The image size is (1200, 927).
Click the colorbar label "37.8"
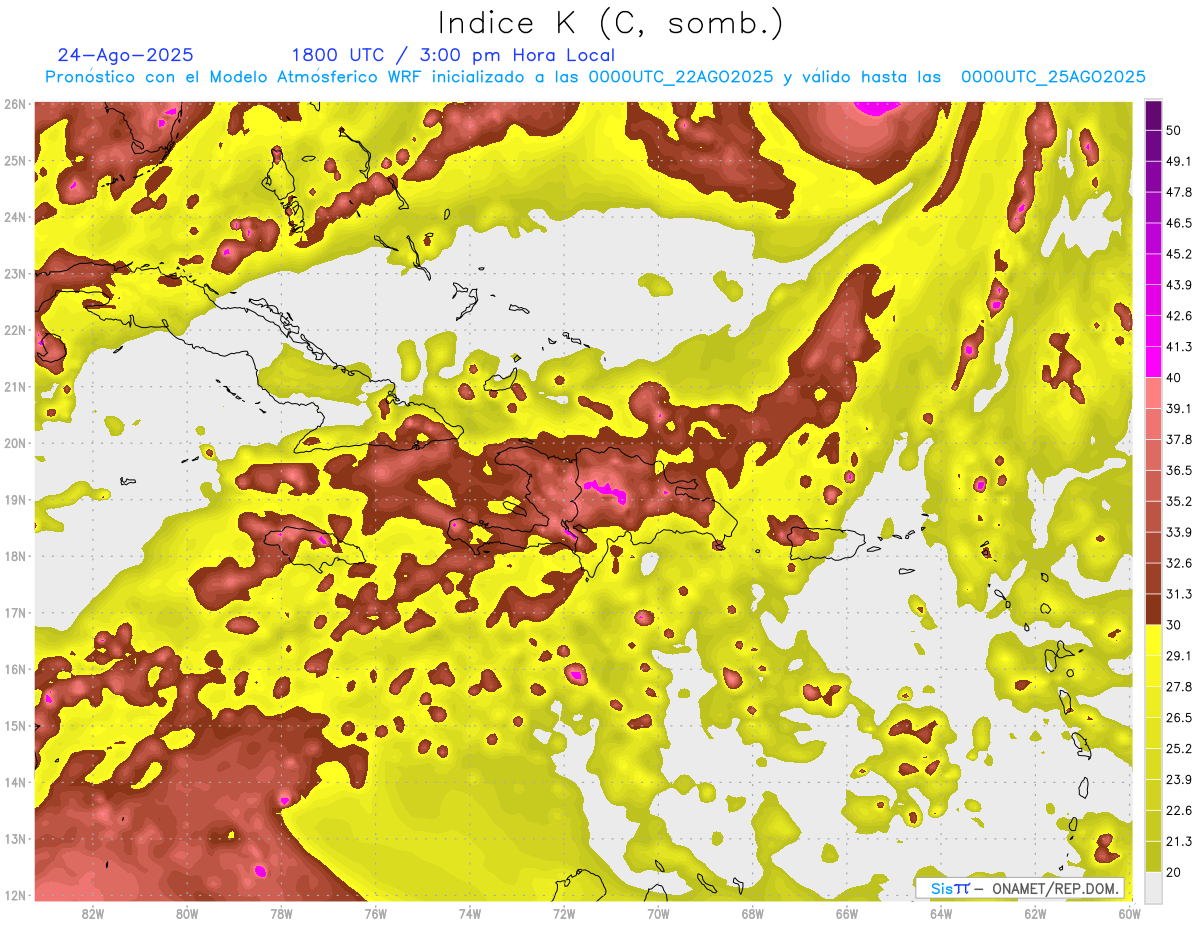click(1178, 439)
